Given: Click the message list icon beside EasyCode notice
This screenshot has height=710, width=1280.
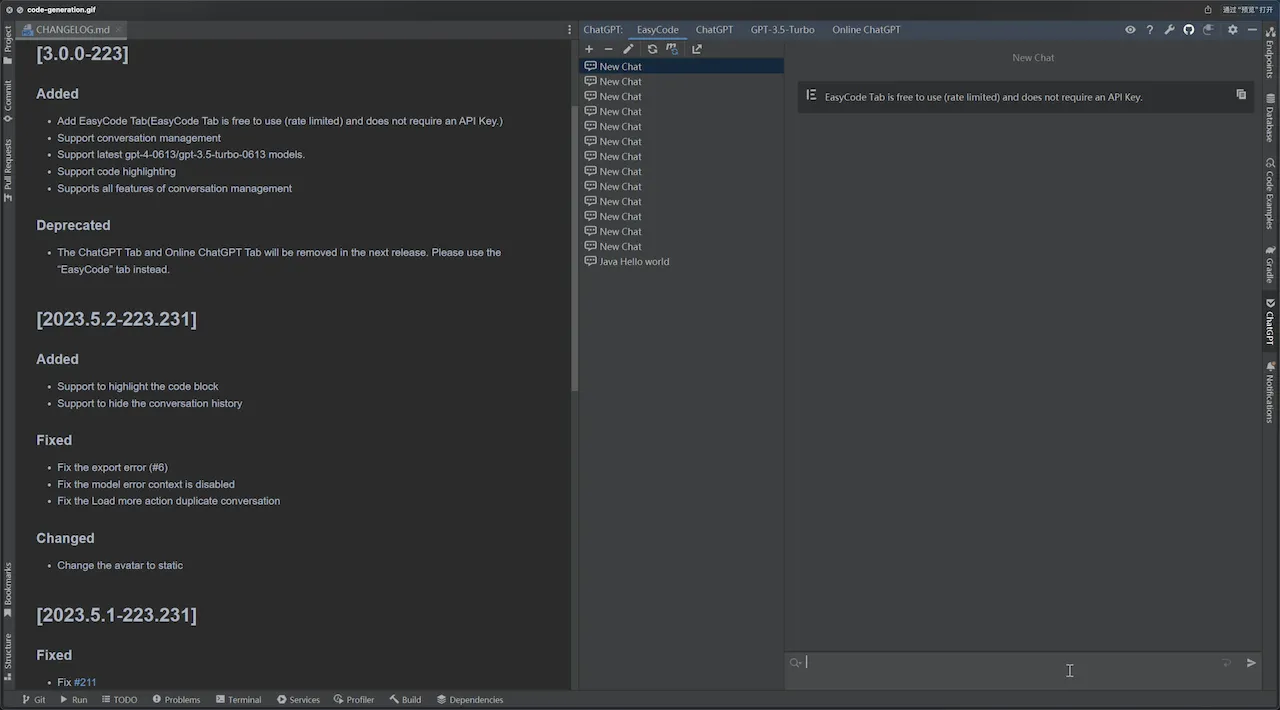Looking at the screenshot, I should pos(811,95).
